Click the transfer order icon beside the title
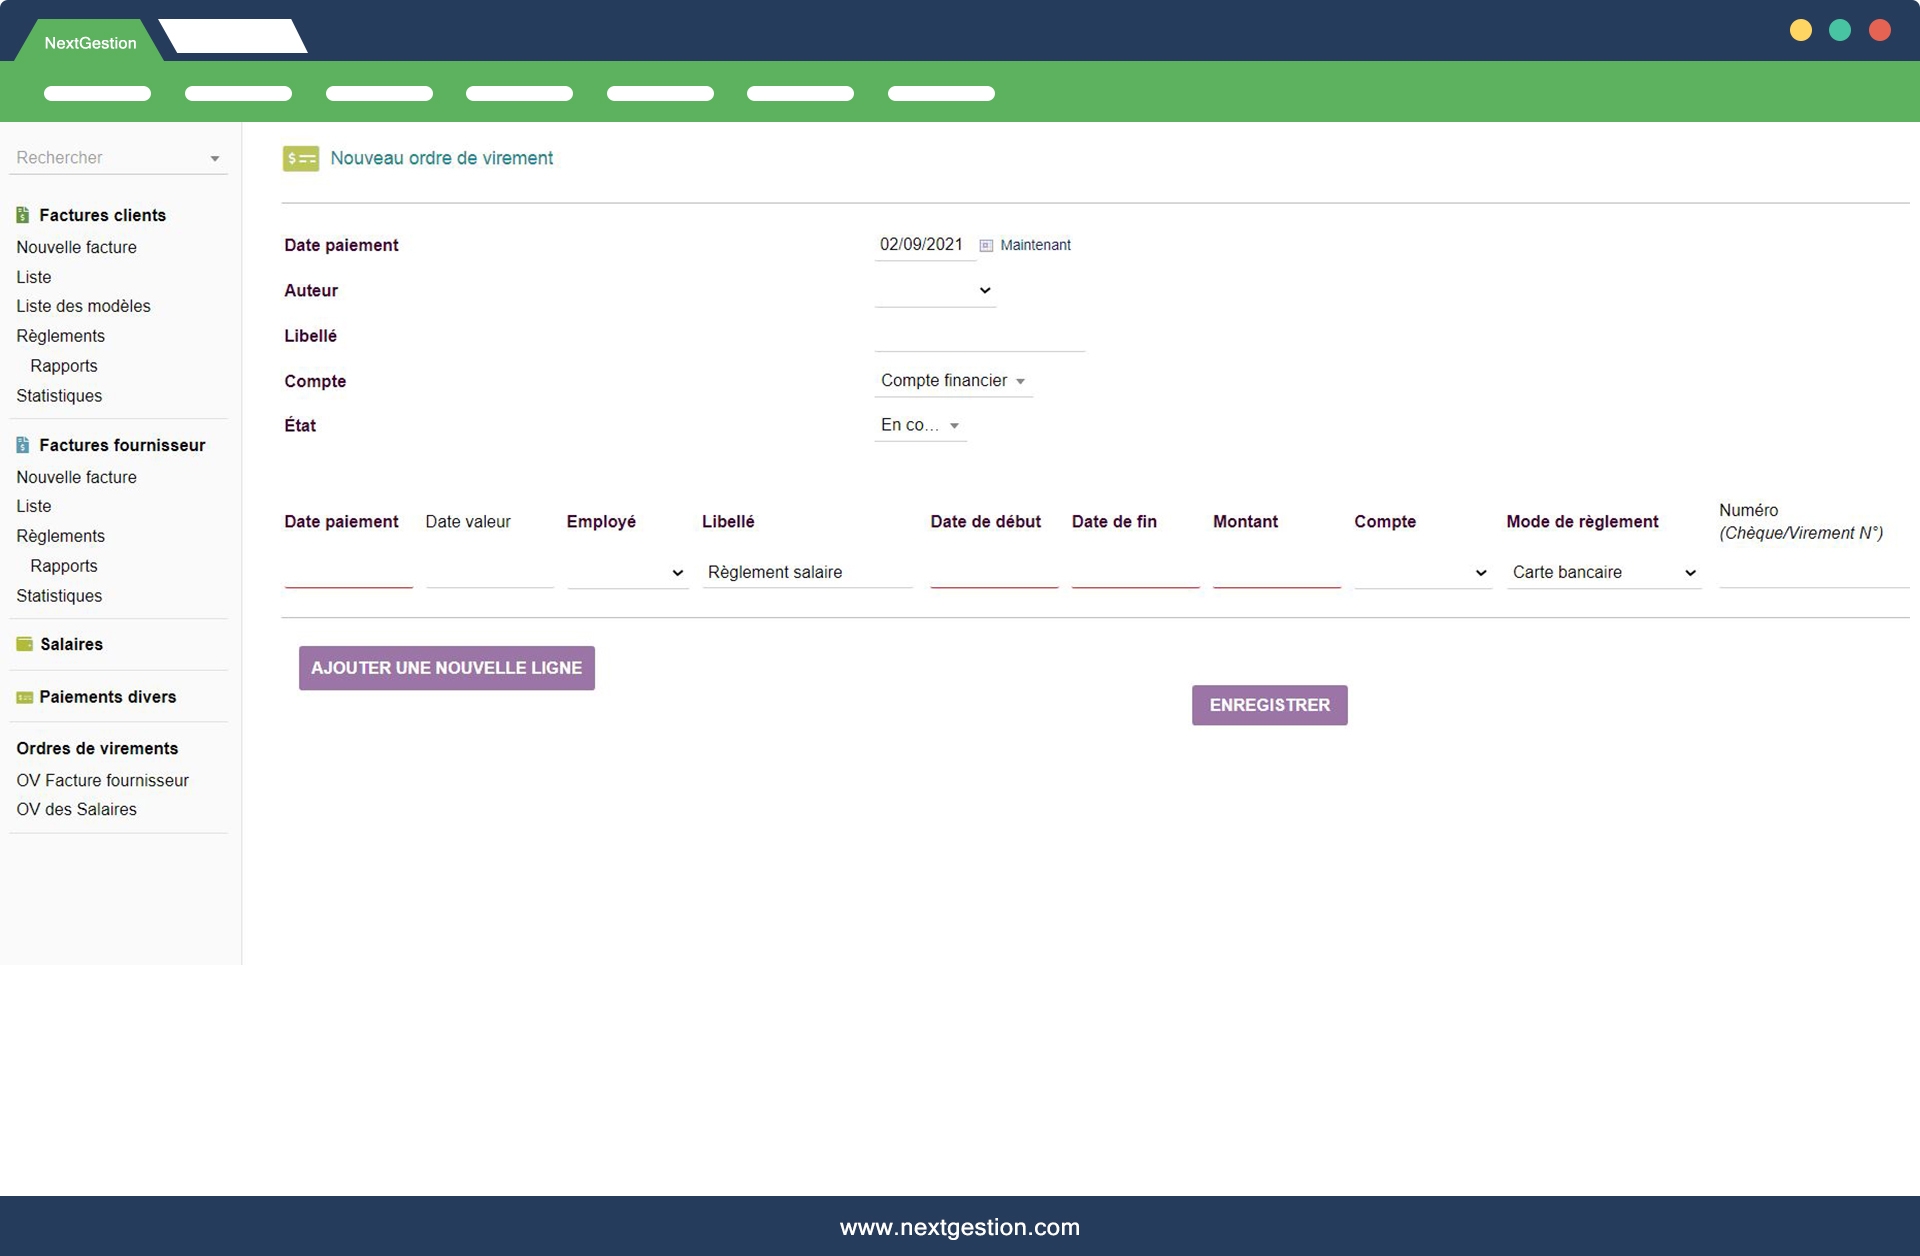This screenshot has width=1920, height=1256. 300,158
